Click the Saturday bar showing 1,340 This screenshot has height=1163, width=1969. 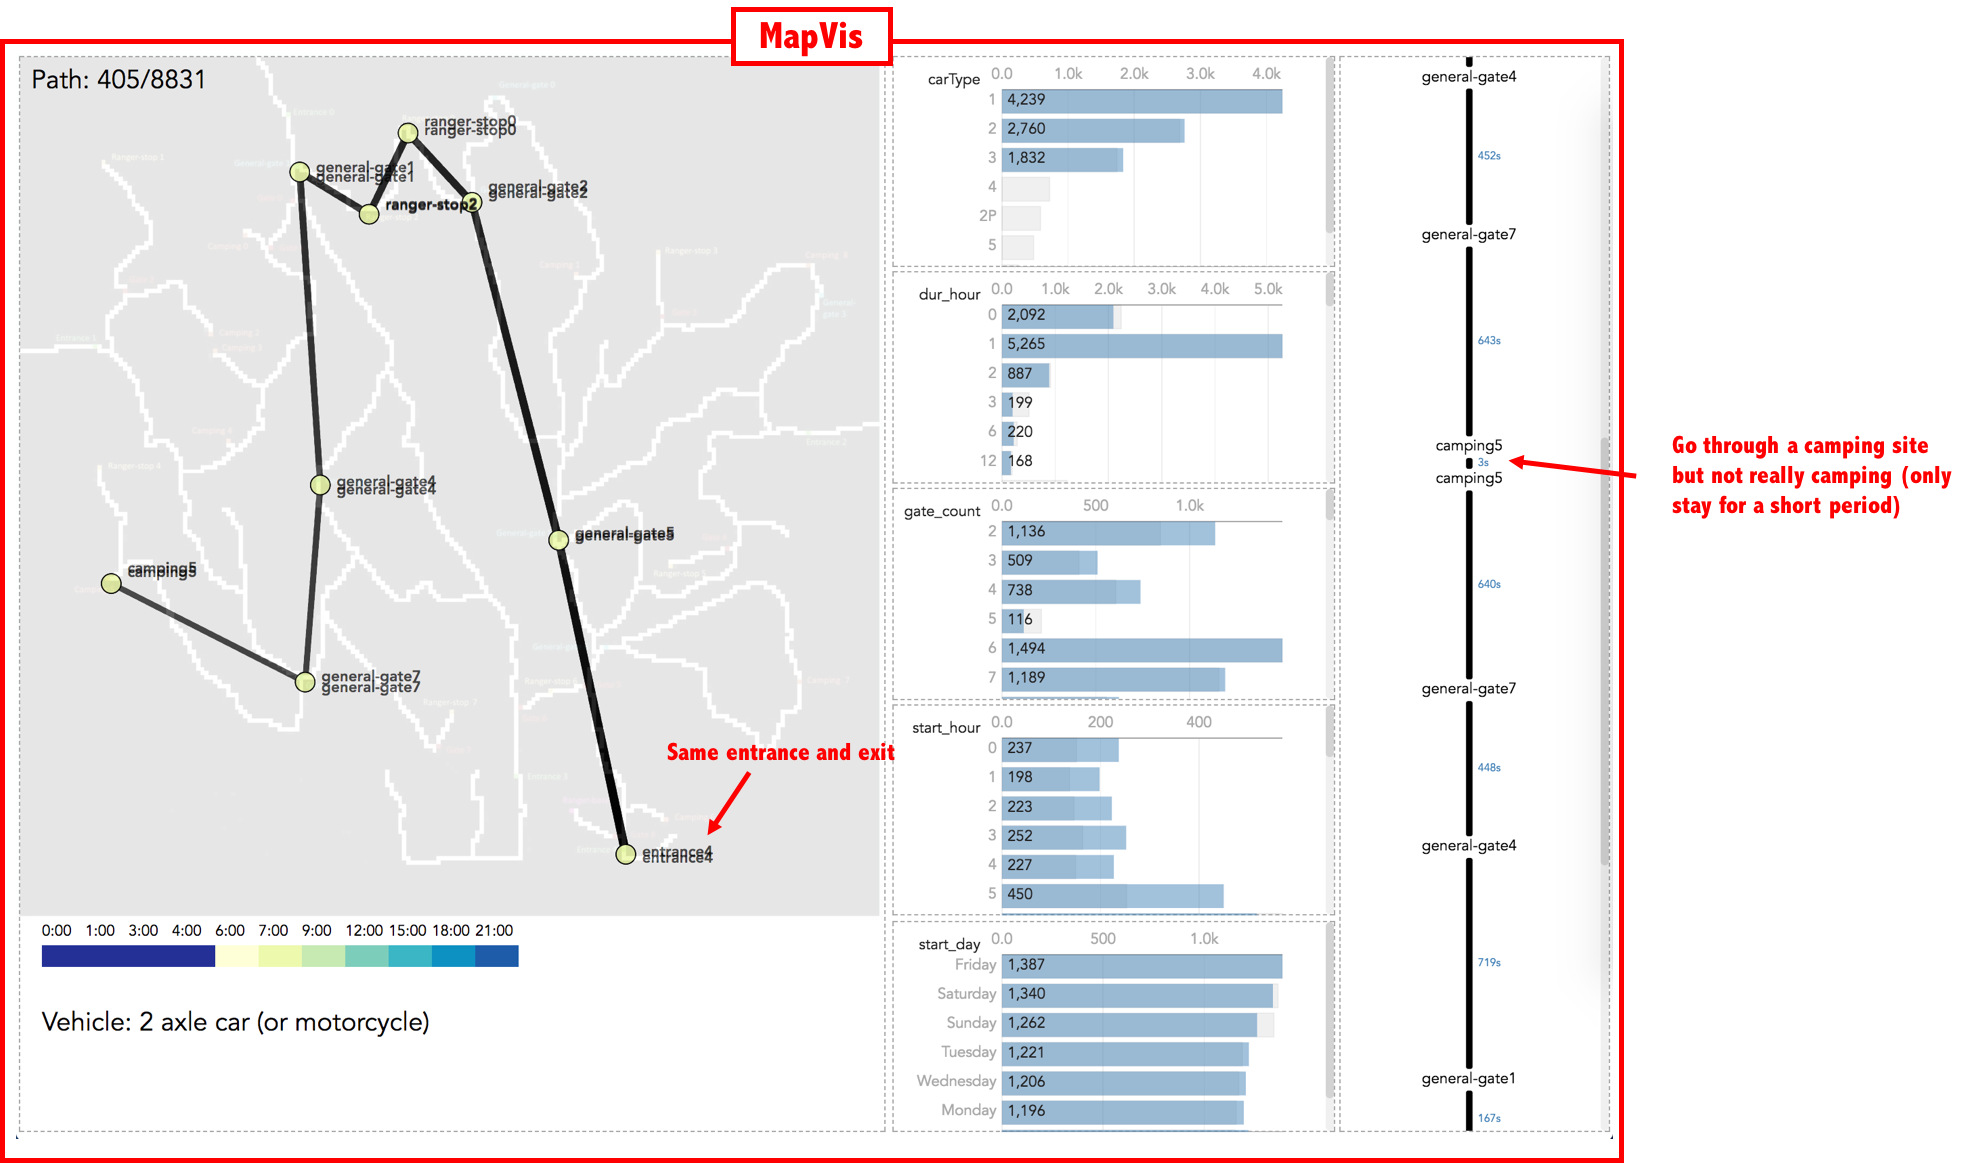click(x=1137, y=994)
